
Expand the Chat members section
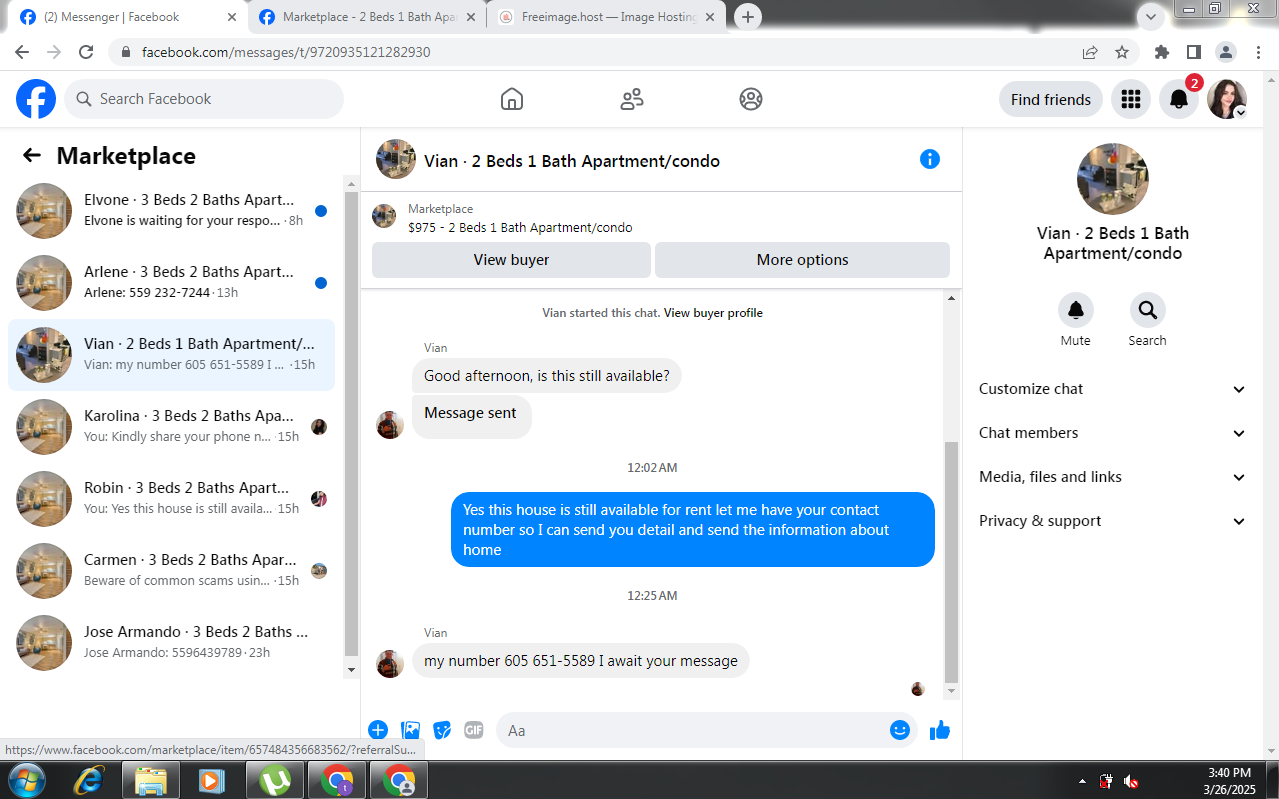1112,433
